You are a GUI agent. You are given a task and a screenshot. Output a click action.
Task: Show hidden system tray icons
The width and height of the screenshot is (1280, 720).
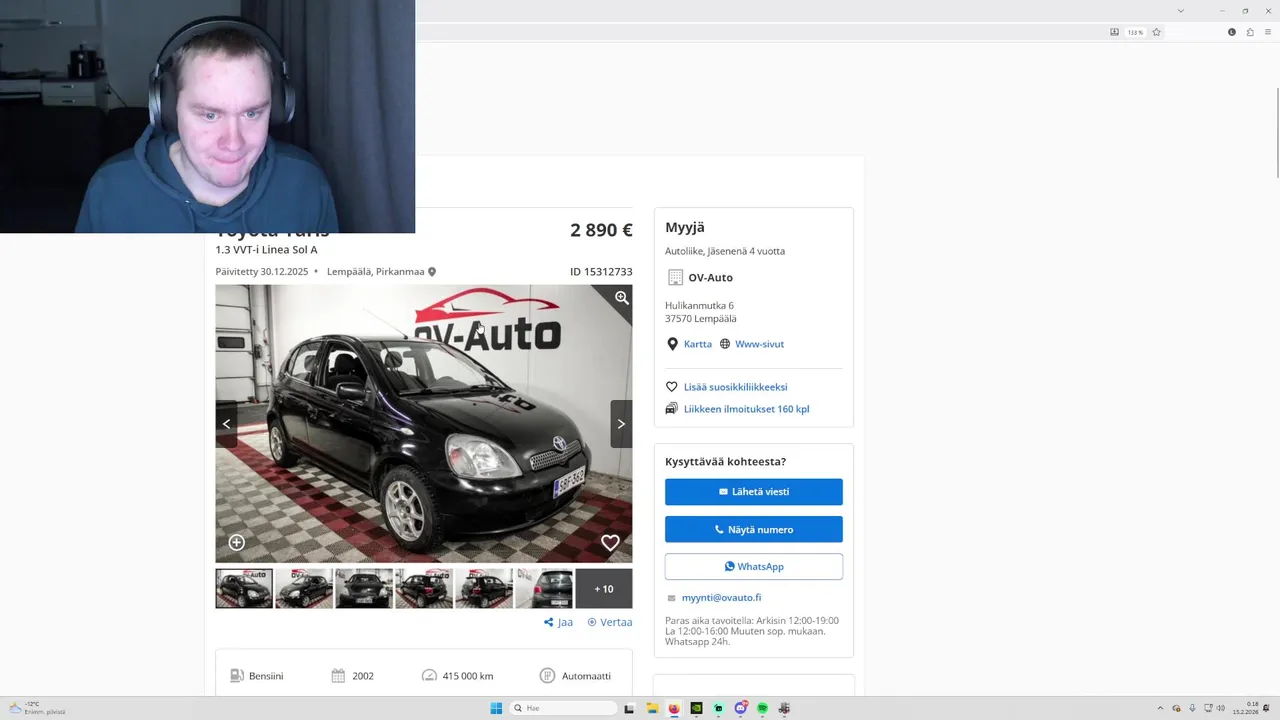[x=1160, y=708]
